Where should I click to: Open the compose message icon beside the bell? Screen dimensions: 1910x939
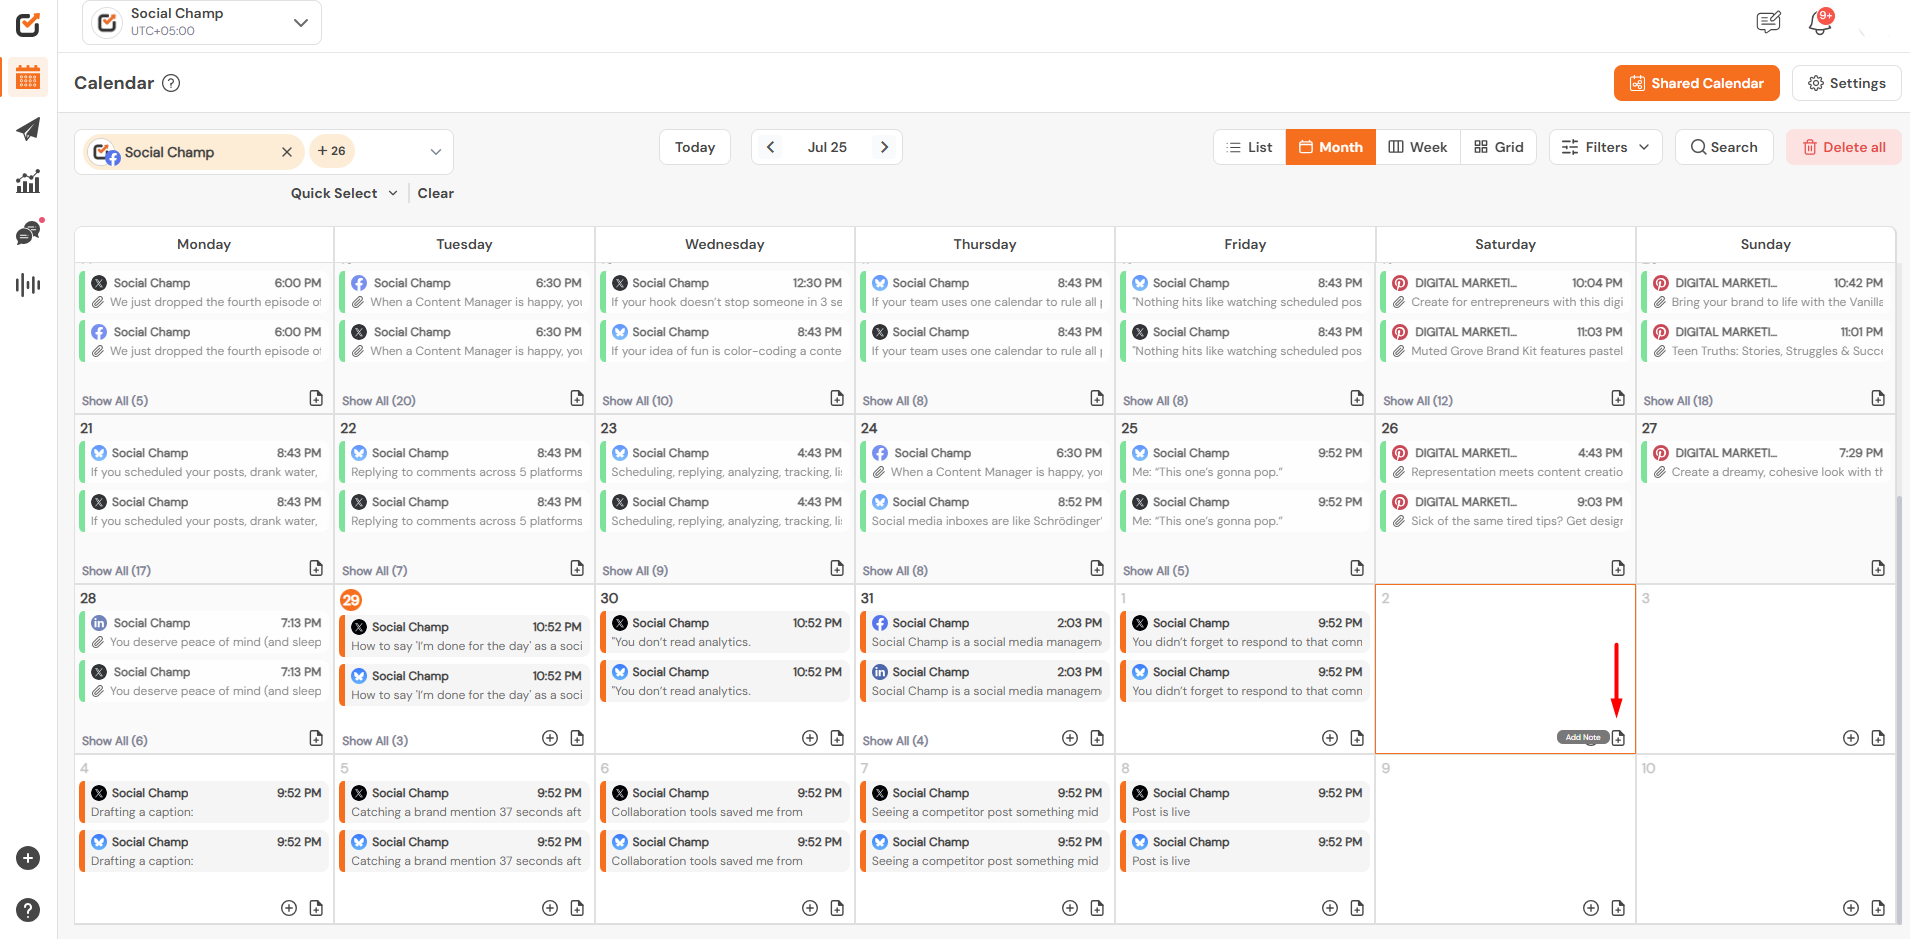pyautogui.click(x=1768, y=22)
